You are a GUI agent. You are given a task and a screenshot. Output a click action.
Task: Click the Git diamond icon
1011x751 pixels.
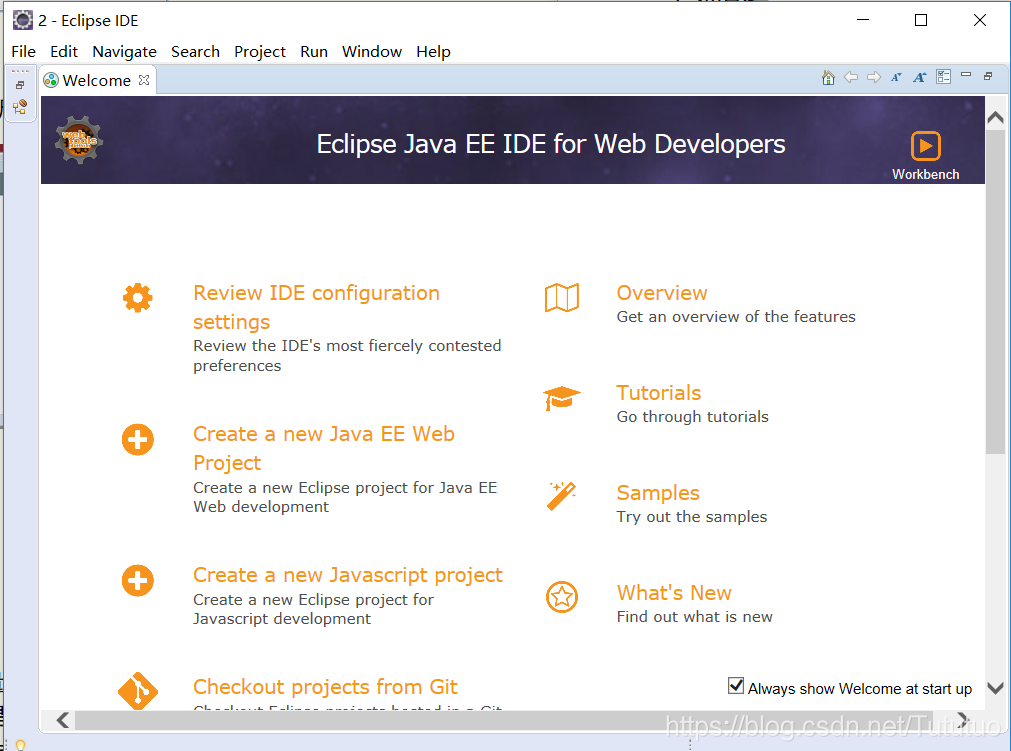[137, 691]
